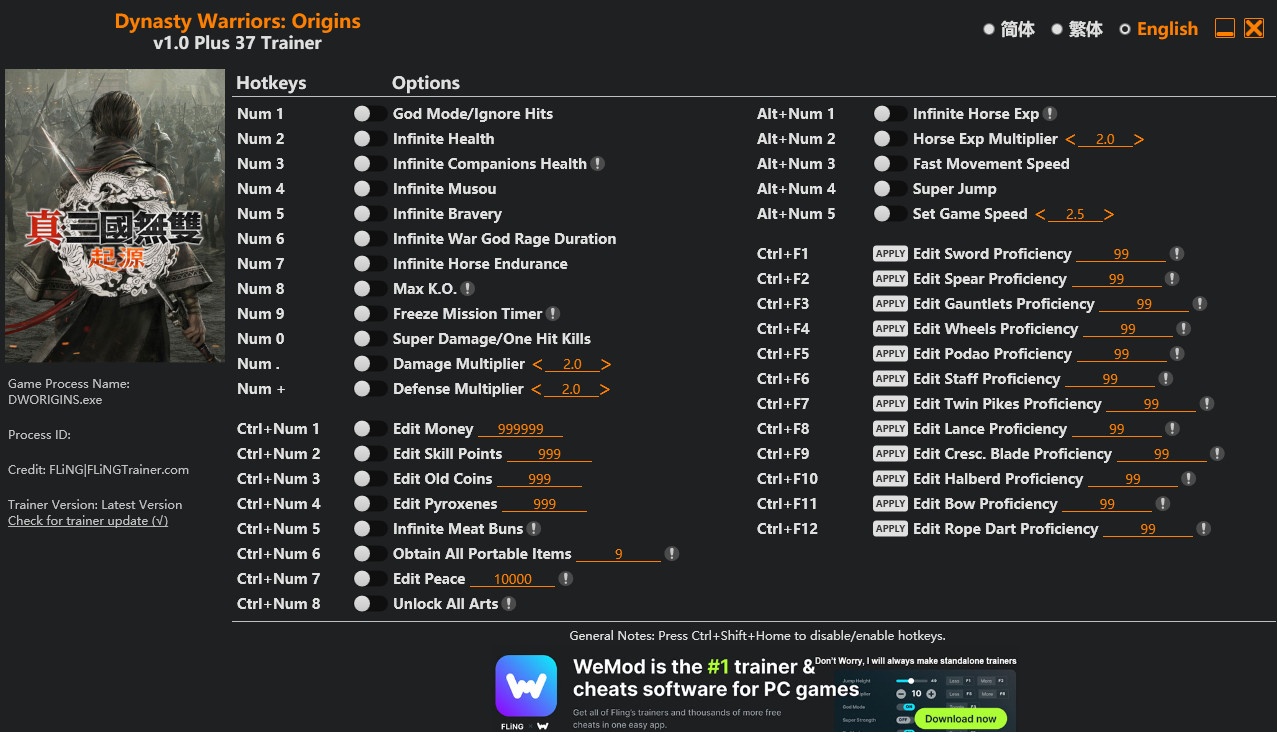1277x732 pixels.
Task: Toggle Infinite Musou on
Action: [x=369, y=189]
